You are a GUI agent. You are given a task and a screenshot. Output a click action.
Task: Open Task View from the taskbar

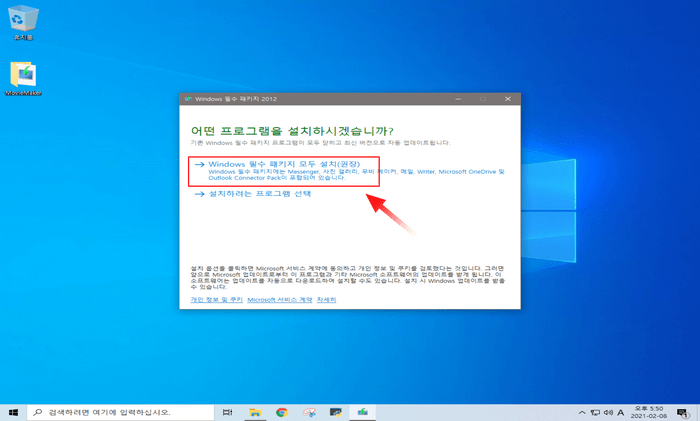228,413
